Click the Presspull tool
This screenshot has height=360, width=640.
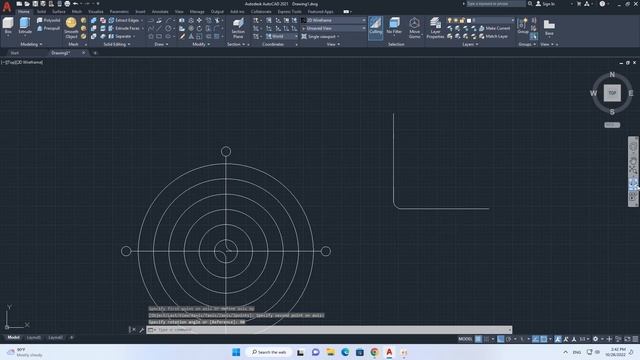coord(49,28)
